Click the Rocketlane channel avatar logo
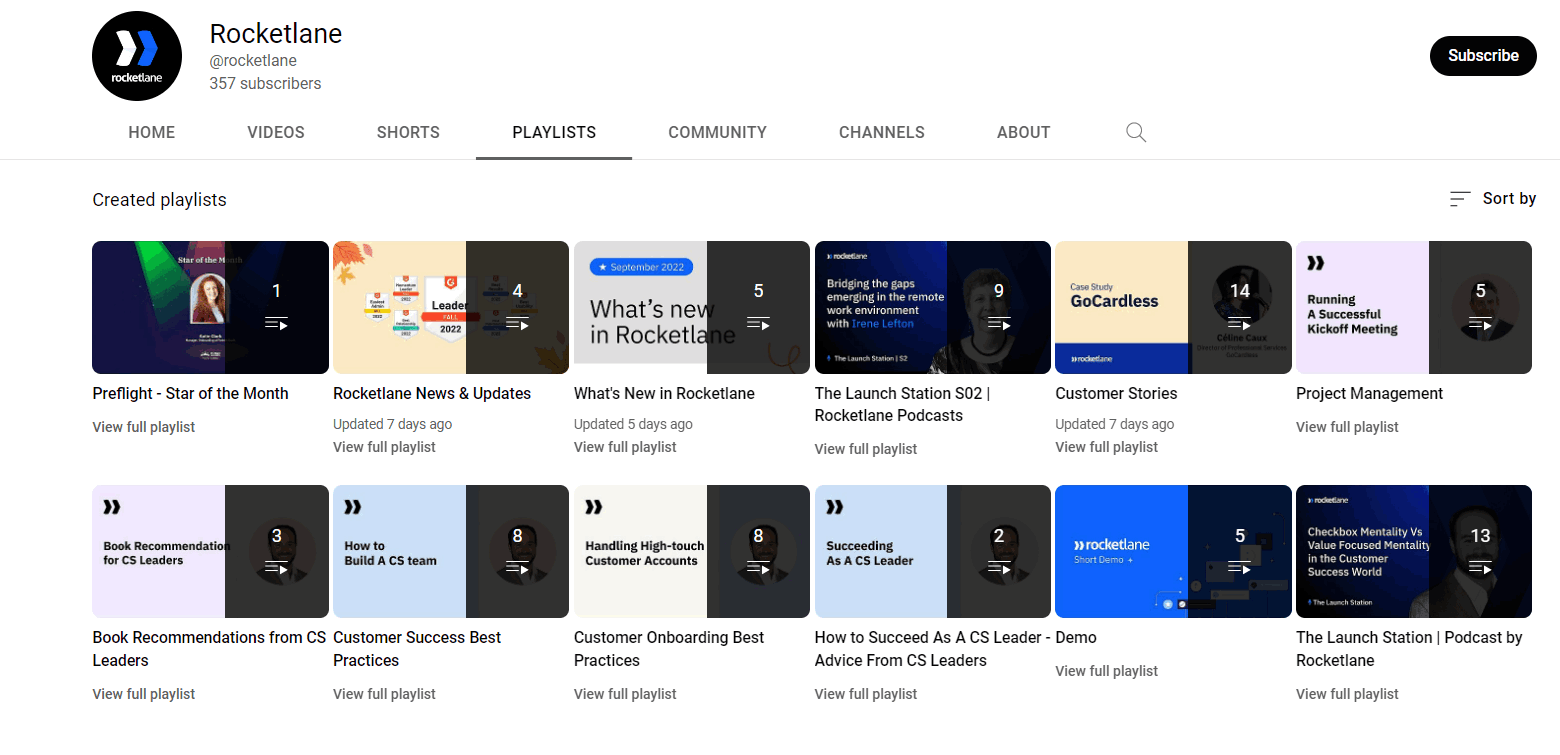 [x=136, y=56]
